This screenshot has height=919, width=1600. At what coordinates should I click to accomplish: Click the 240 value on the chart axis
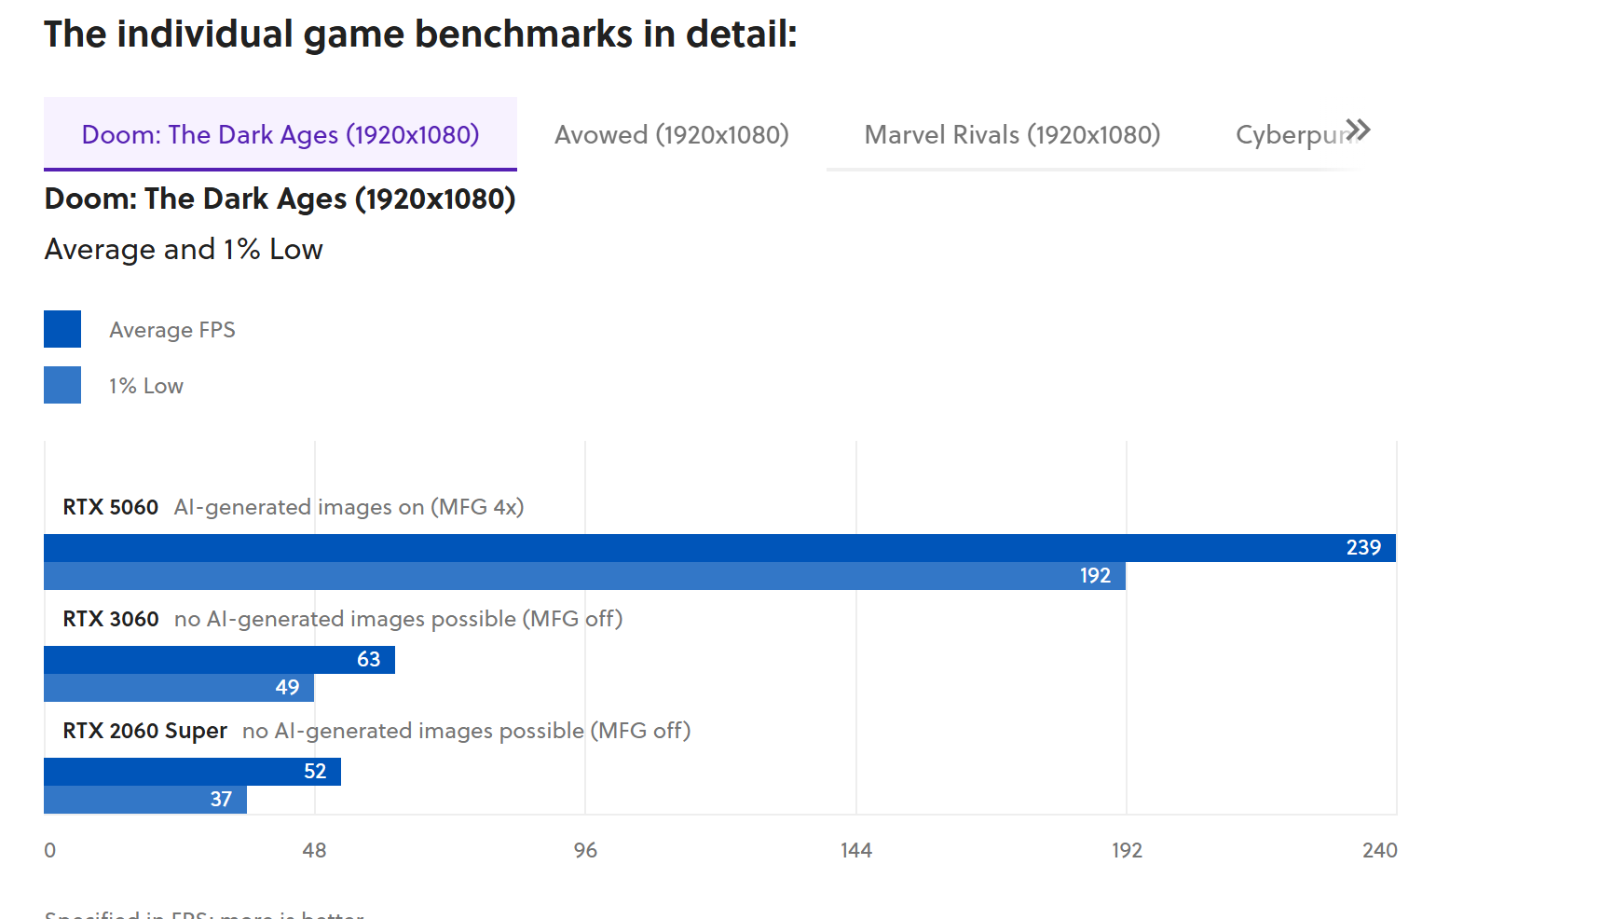(x=1379, y=850)
